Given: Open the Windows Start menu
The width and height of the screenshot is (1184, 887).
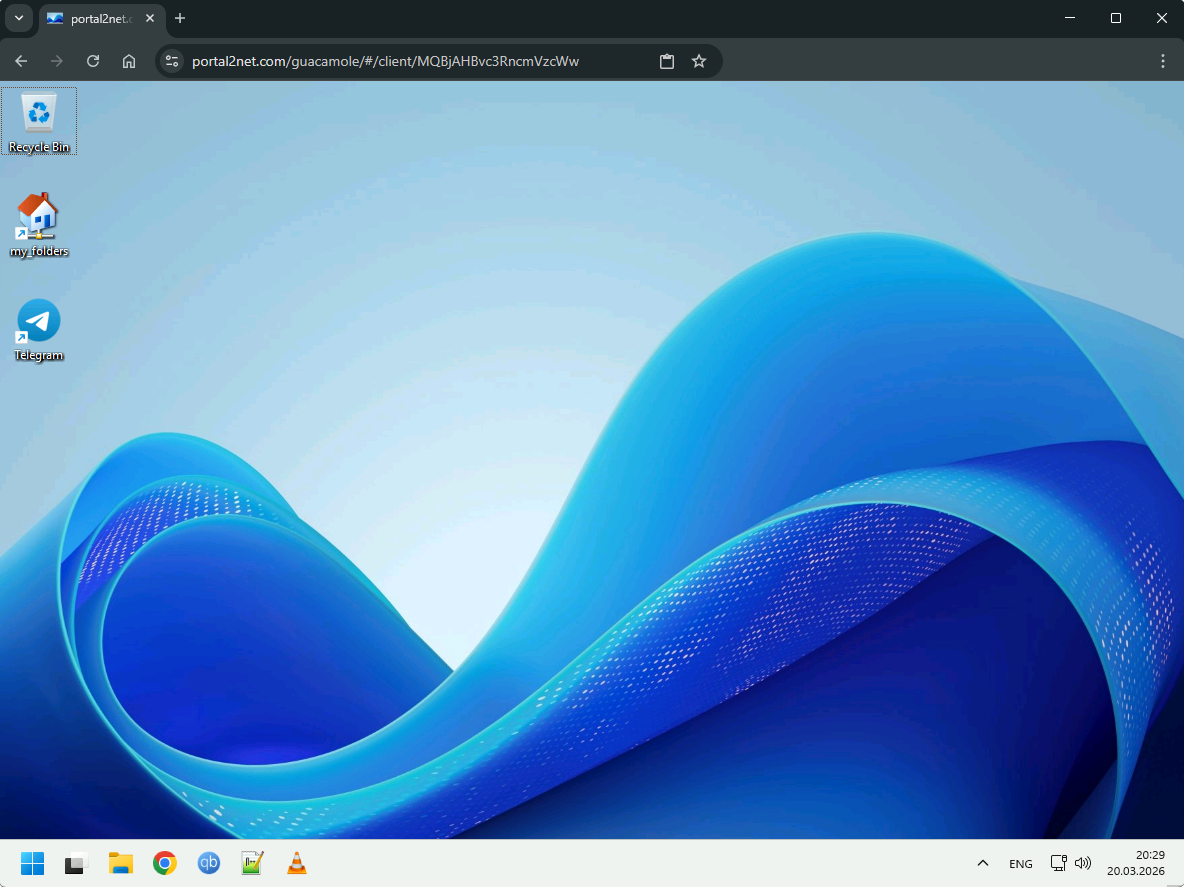Looking at the screenshot, I should pyautogui.click(x=32, y=863).
